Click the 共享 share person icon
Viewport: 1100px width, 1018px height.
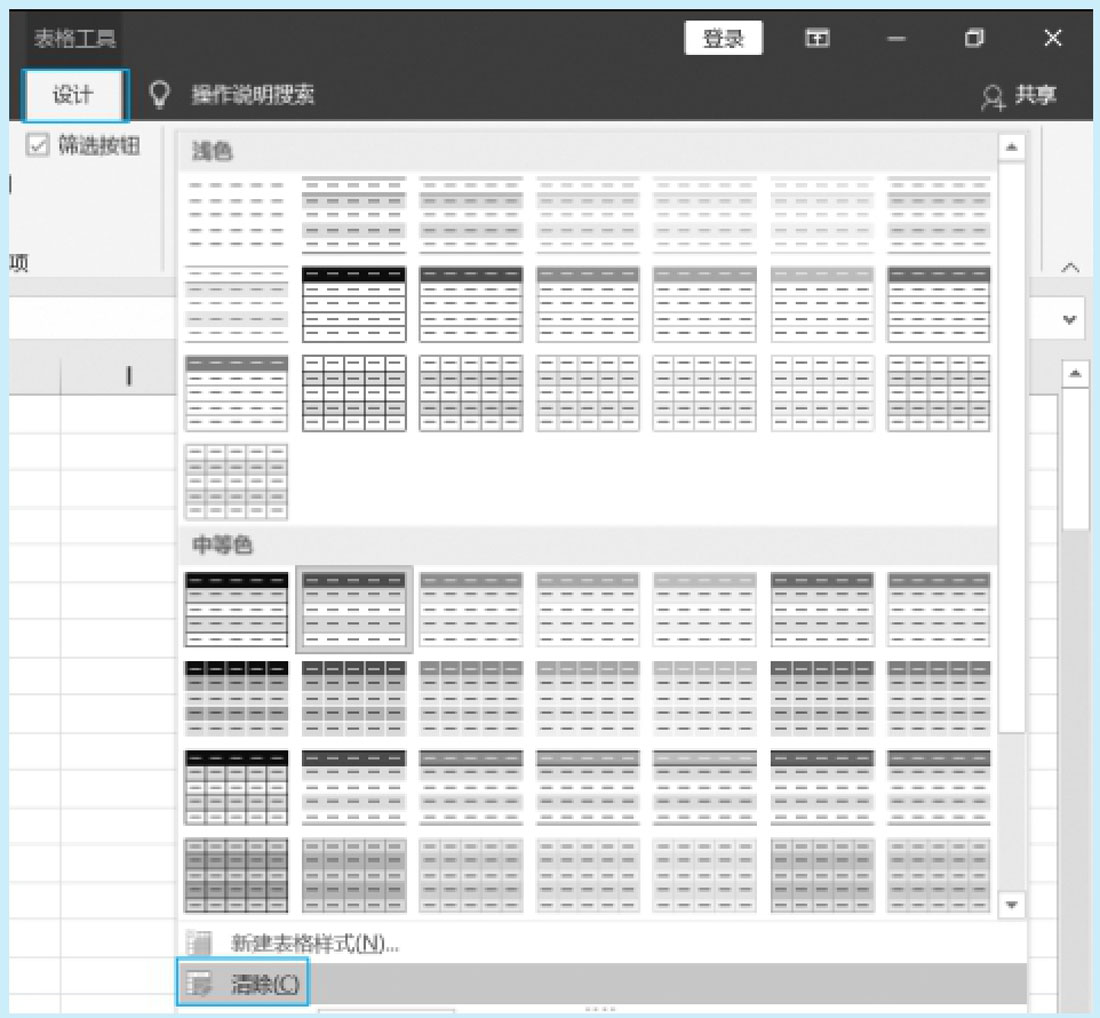[x=992, y=96]
